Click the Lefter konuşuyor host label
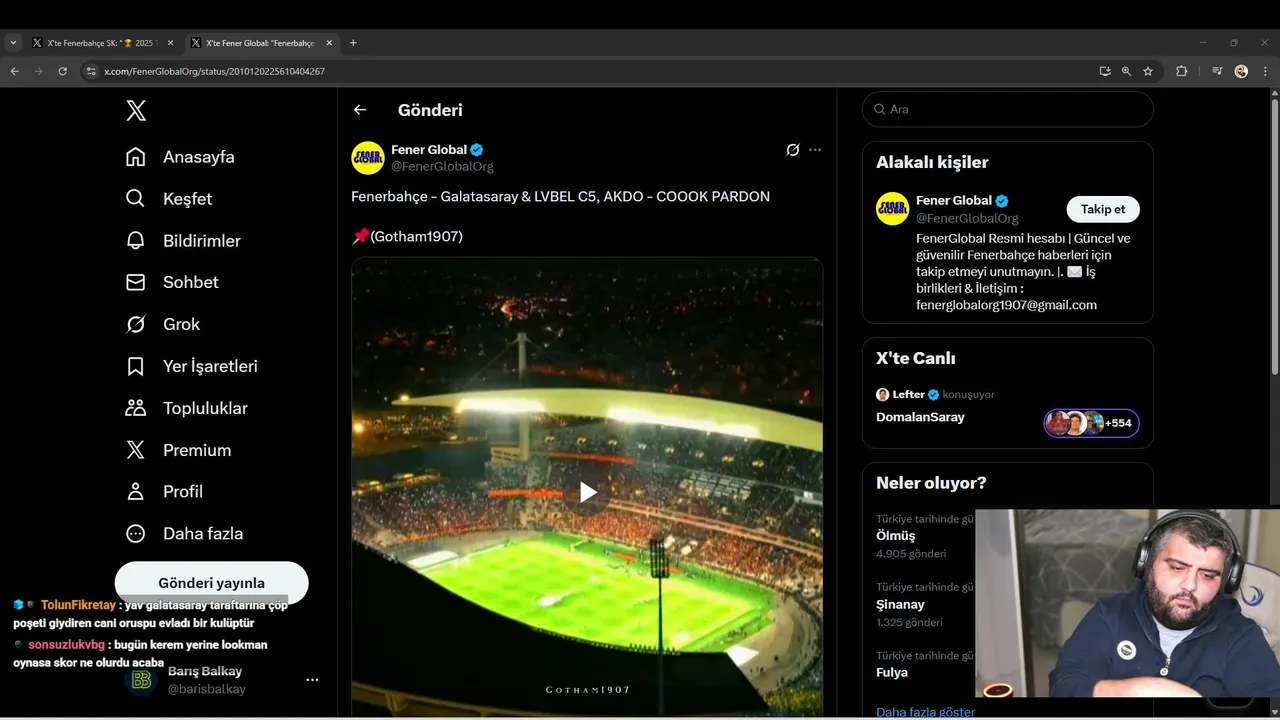1280x720 pixels. tap(935, 394)
